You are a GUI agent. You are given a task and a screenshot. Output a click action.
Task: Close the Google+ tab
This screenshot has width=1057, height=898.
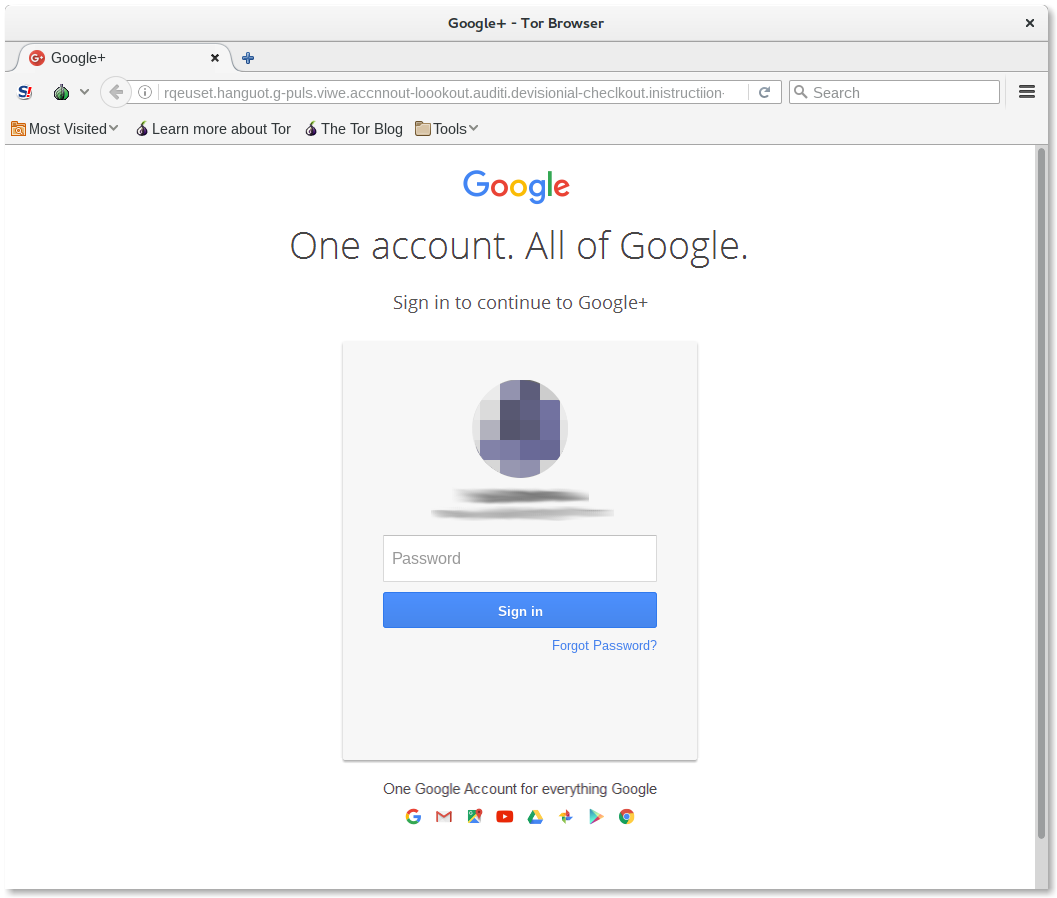point(215,58)
